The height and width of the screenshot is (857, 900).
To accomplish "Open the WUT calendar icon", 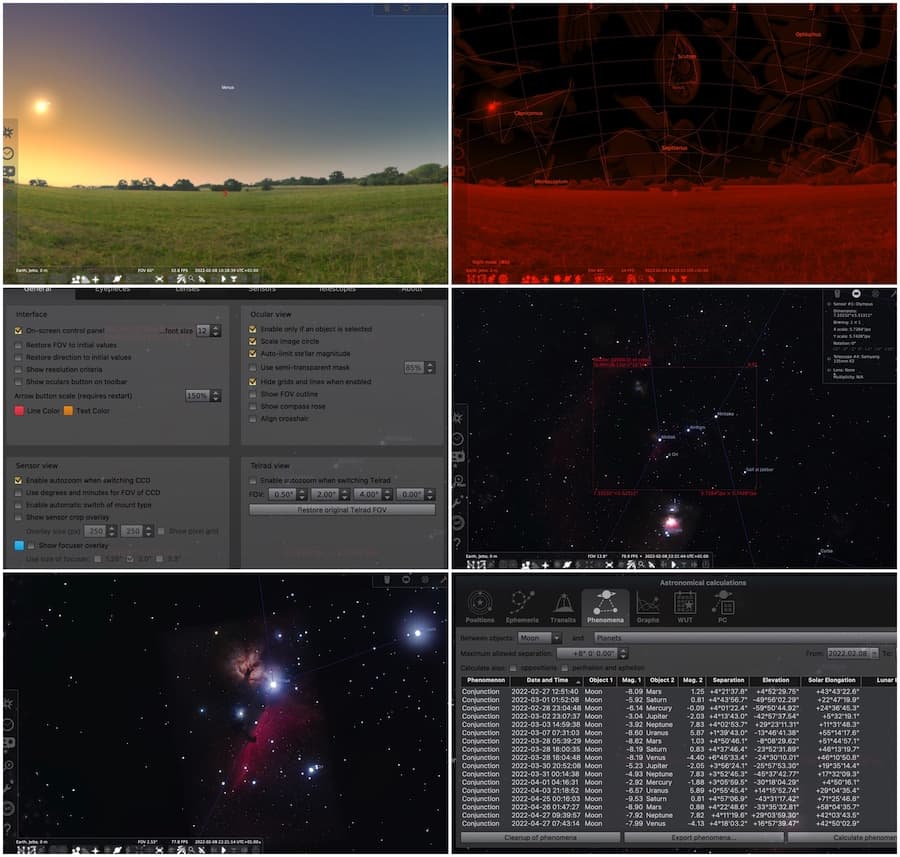I will point(685,607).
